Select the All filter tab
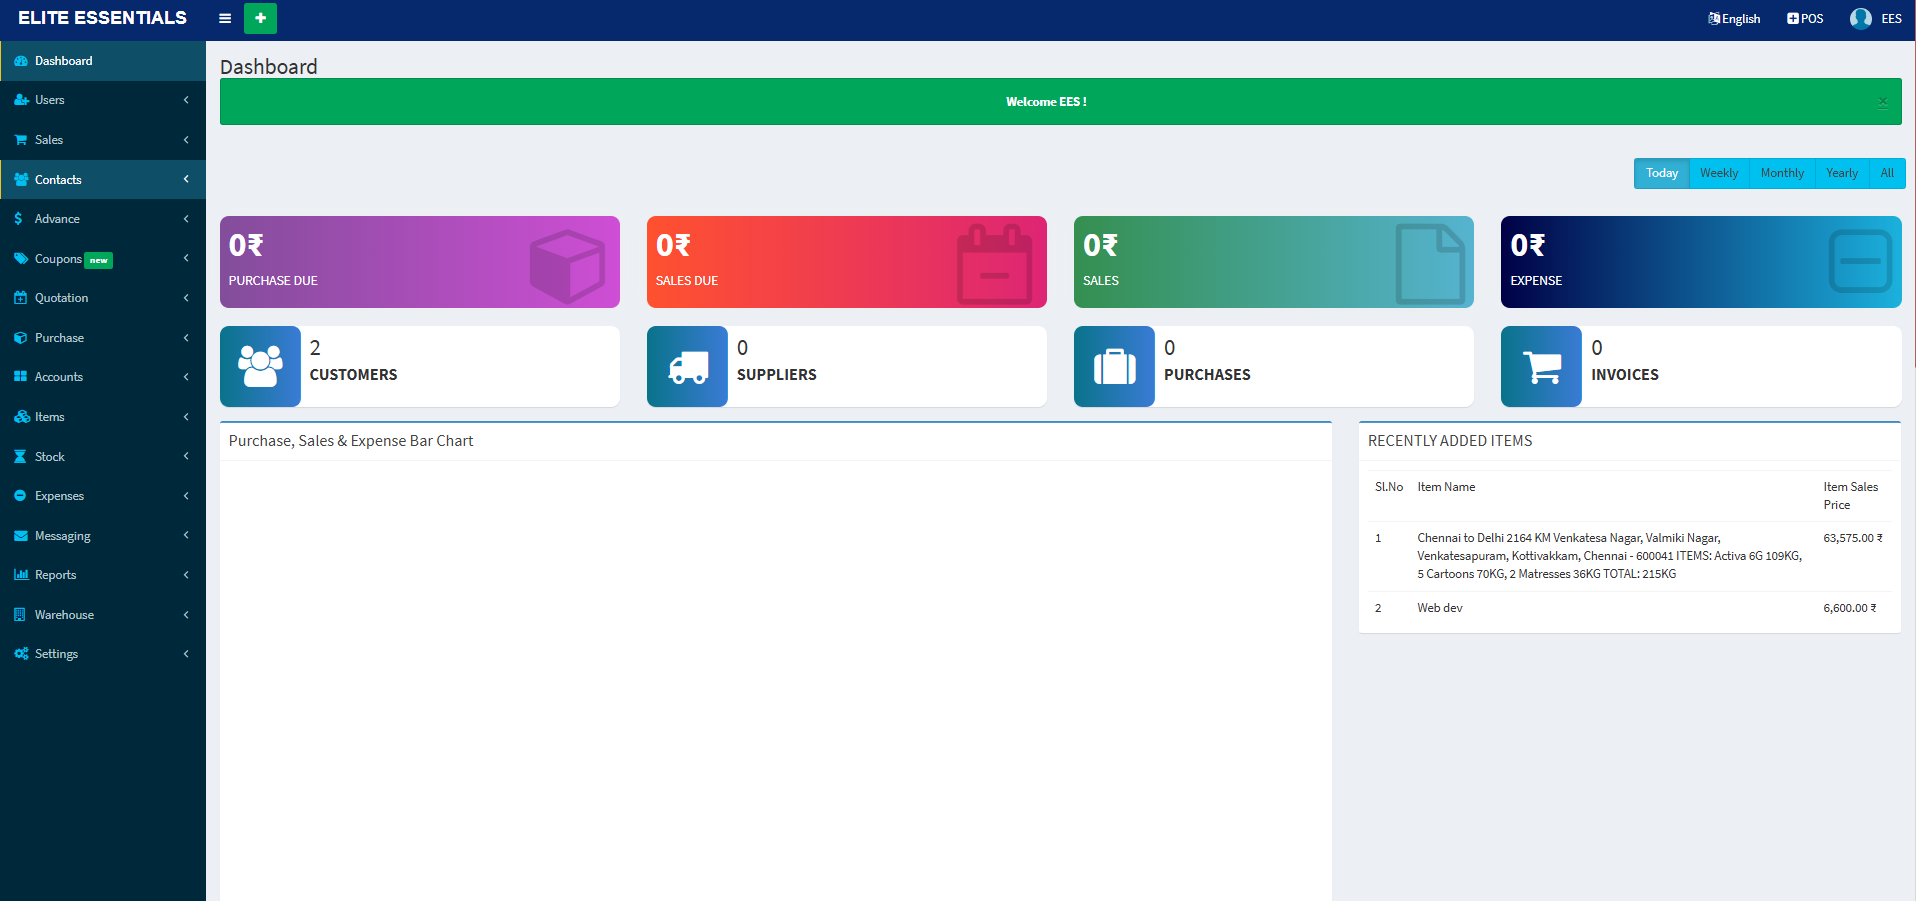This screenshot has height=901, width=1916. [x=1887, y=173]
